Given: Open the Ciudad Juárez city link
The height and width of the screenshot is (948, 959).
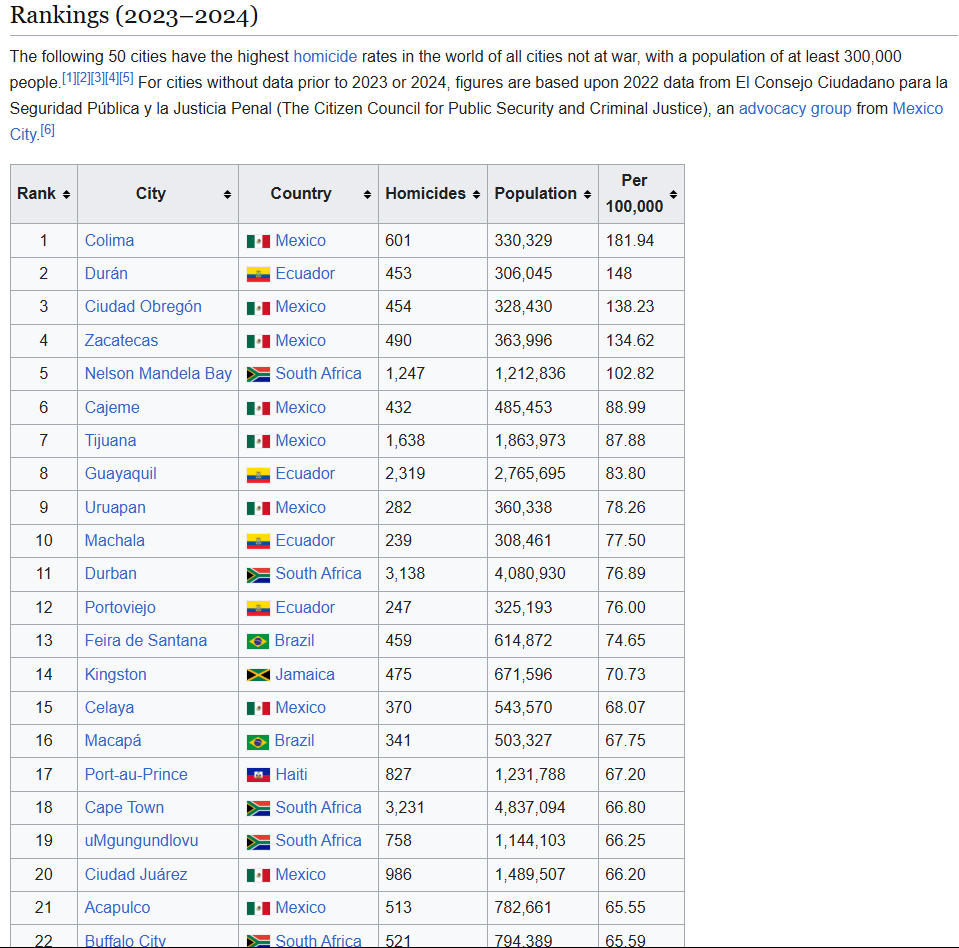Looking at the screenshot, I should click(x=136, y=875).
